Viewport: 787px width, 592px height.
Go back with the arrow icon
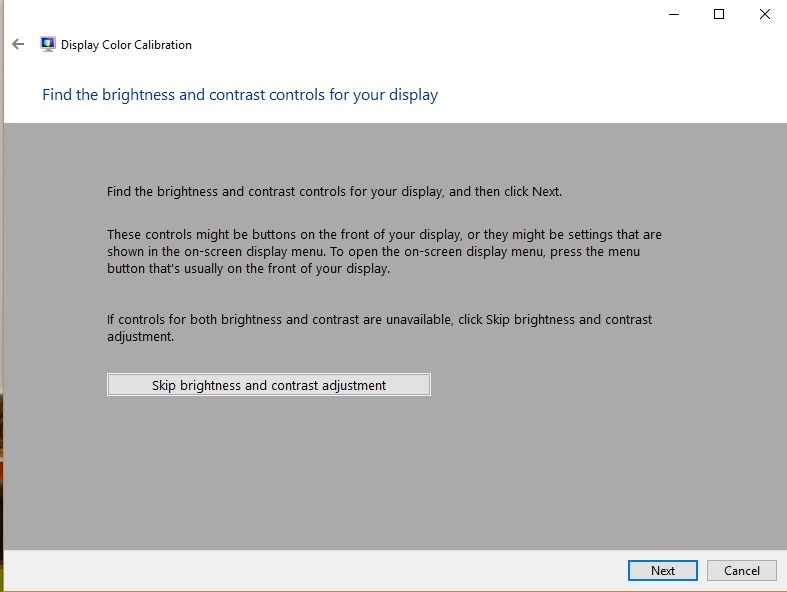point(18,44)
